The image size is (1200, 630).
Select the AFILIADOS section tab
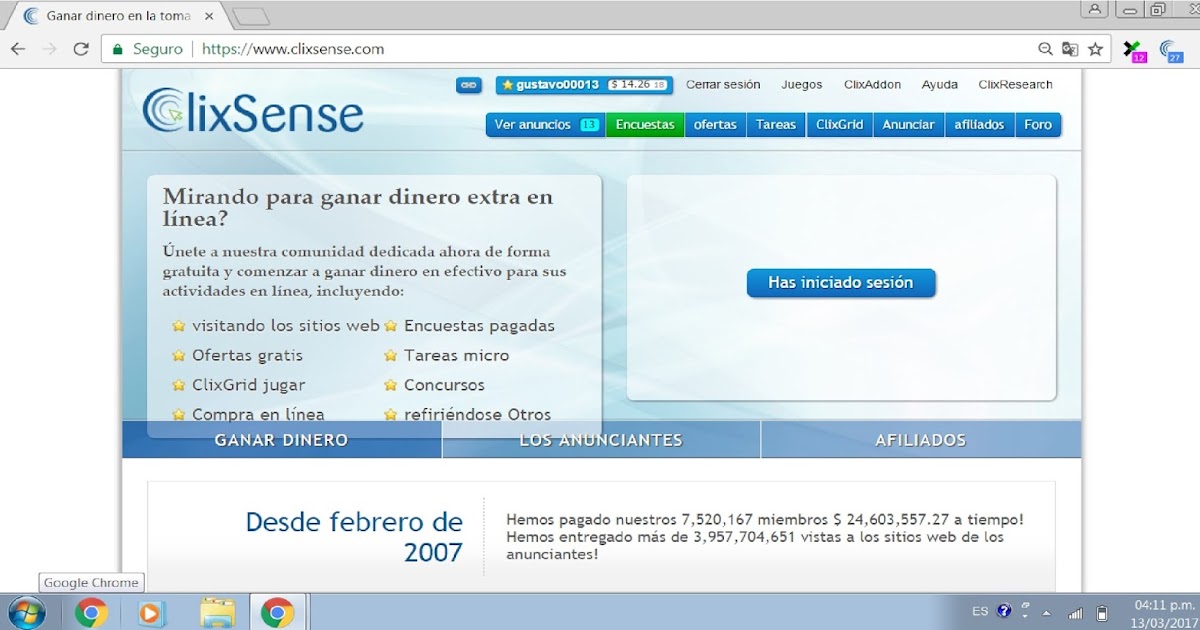pos(920,439)
